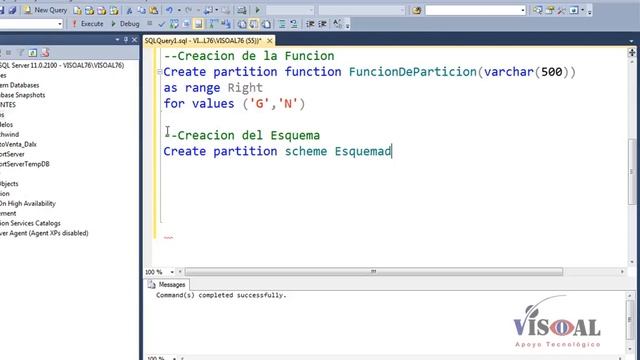Toggle Object Explorer auto-hide pin
The height and width of the screenshot is (360, 640).
coord(126,40)
